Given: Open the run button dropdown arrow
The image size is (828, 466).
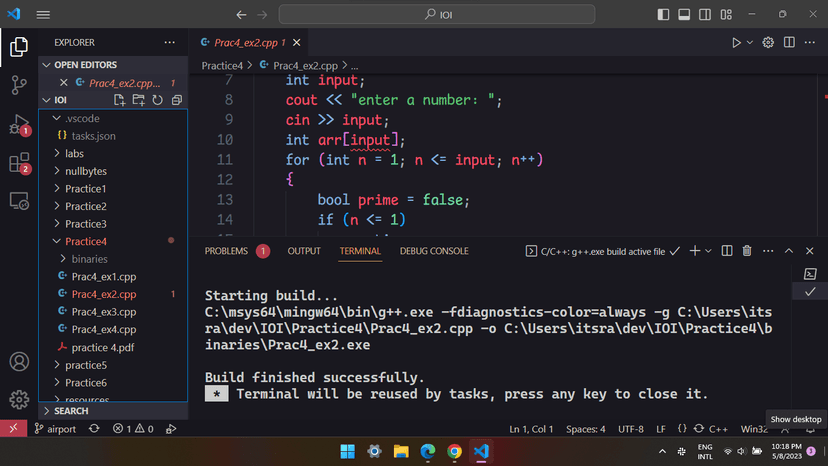Looking at the screenshot, I should pos(750,43).
